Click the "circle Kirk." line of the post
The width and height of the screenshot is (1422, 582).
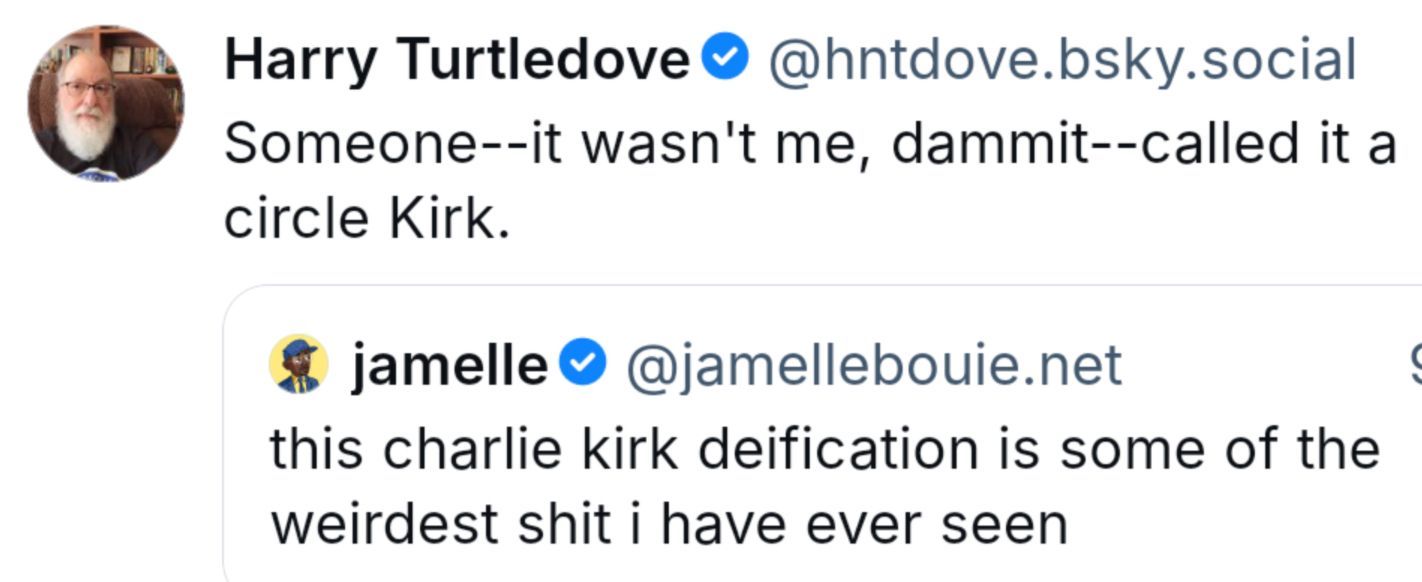click(367, 218)
